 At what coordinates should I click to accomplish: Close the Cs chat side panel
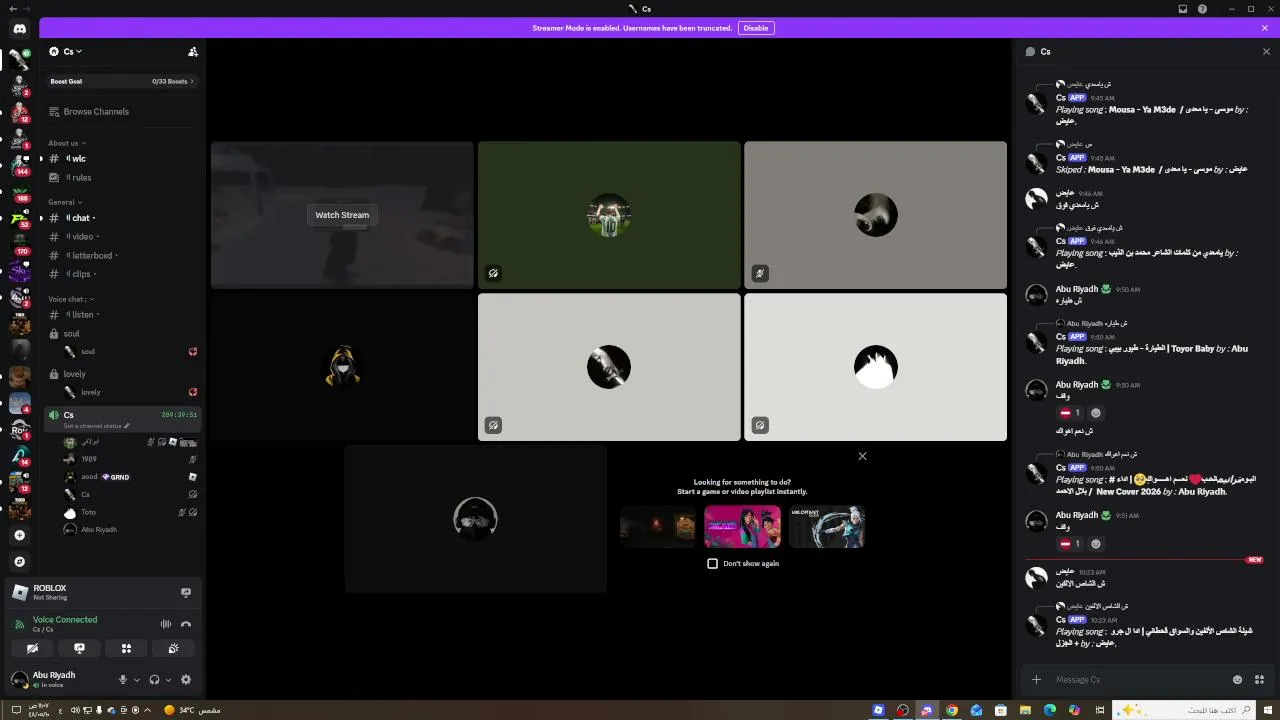pos(1266,52)
